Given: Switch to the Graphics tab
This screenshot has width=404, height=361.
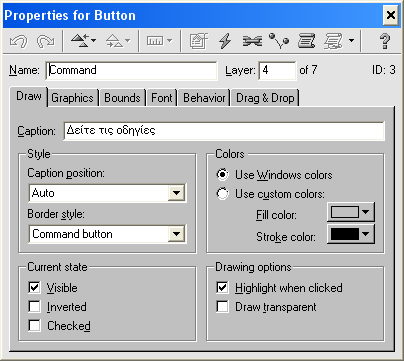Looking at the screenshot, I should coord(72,98).
